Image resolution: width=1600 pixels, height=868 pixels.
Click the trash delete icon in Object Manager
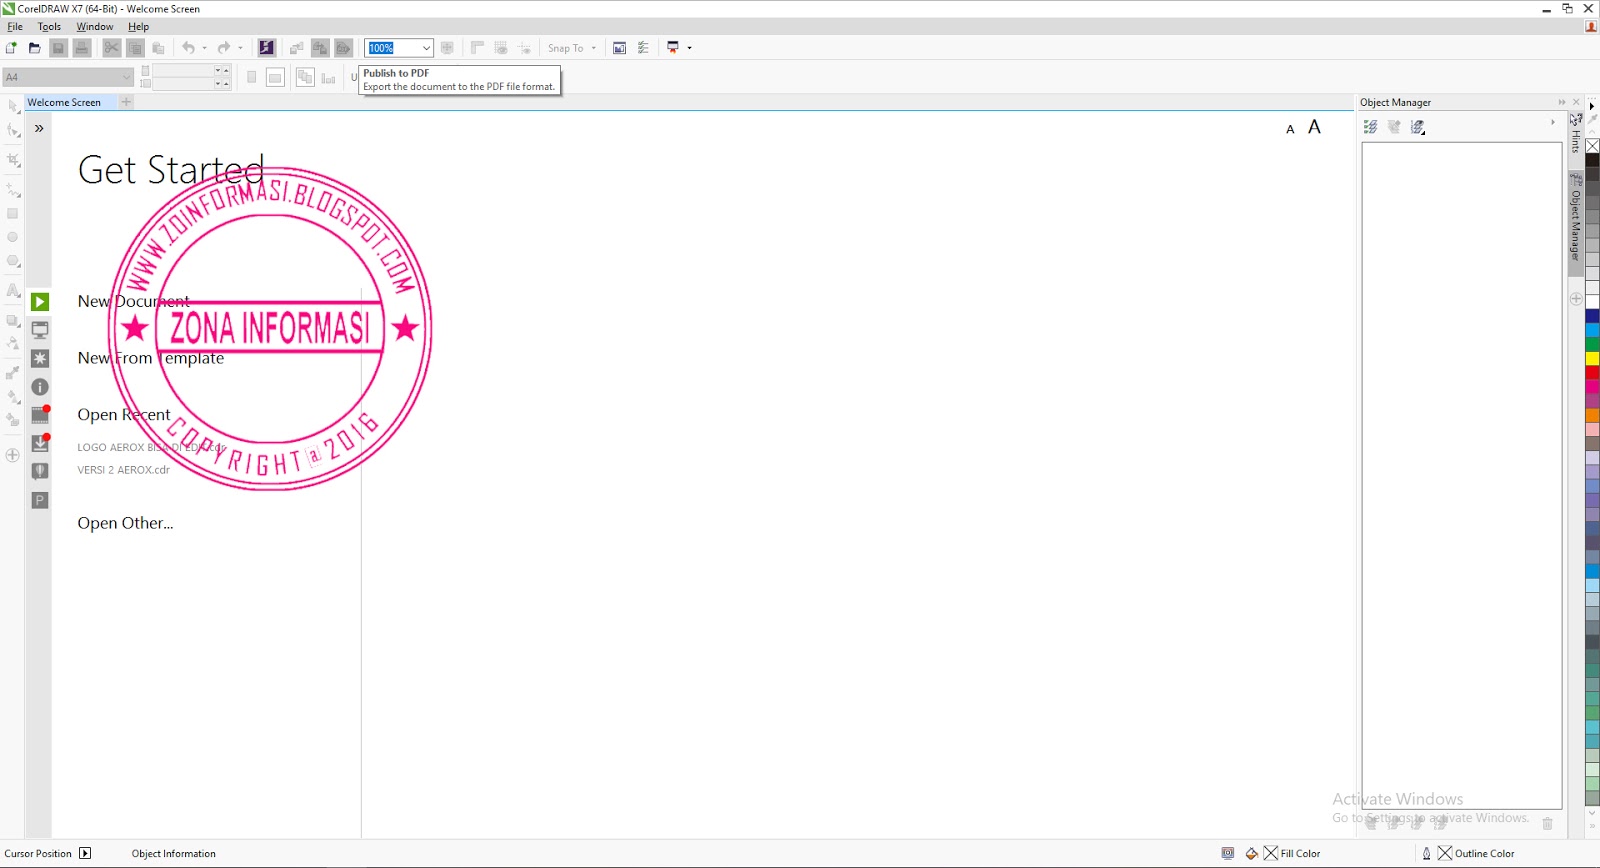(x=1547, y=823)
